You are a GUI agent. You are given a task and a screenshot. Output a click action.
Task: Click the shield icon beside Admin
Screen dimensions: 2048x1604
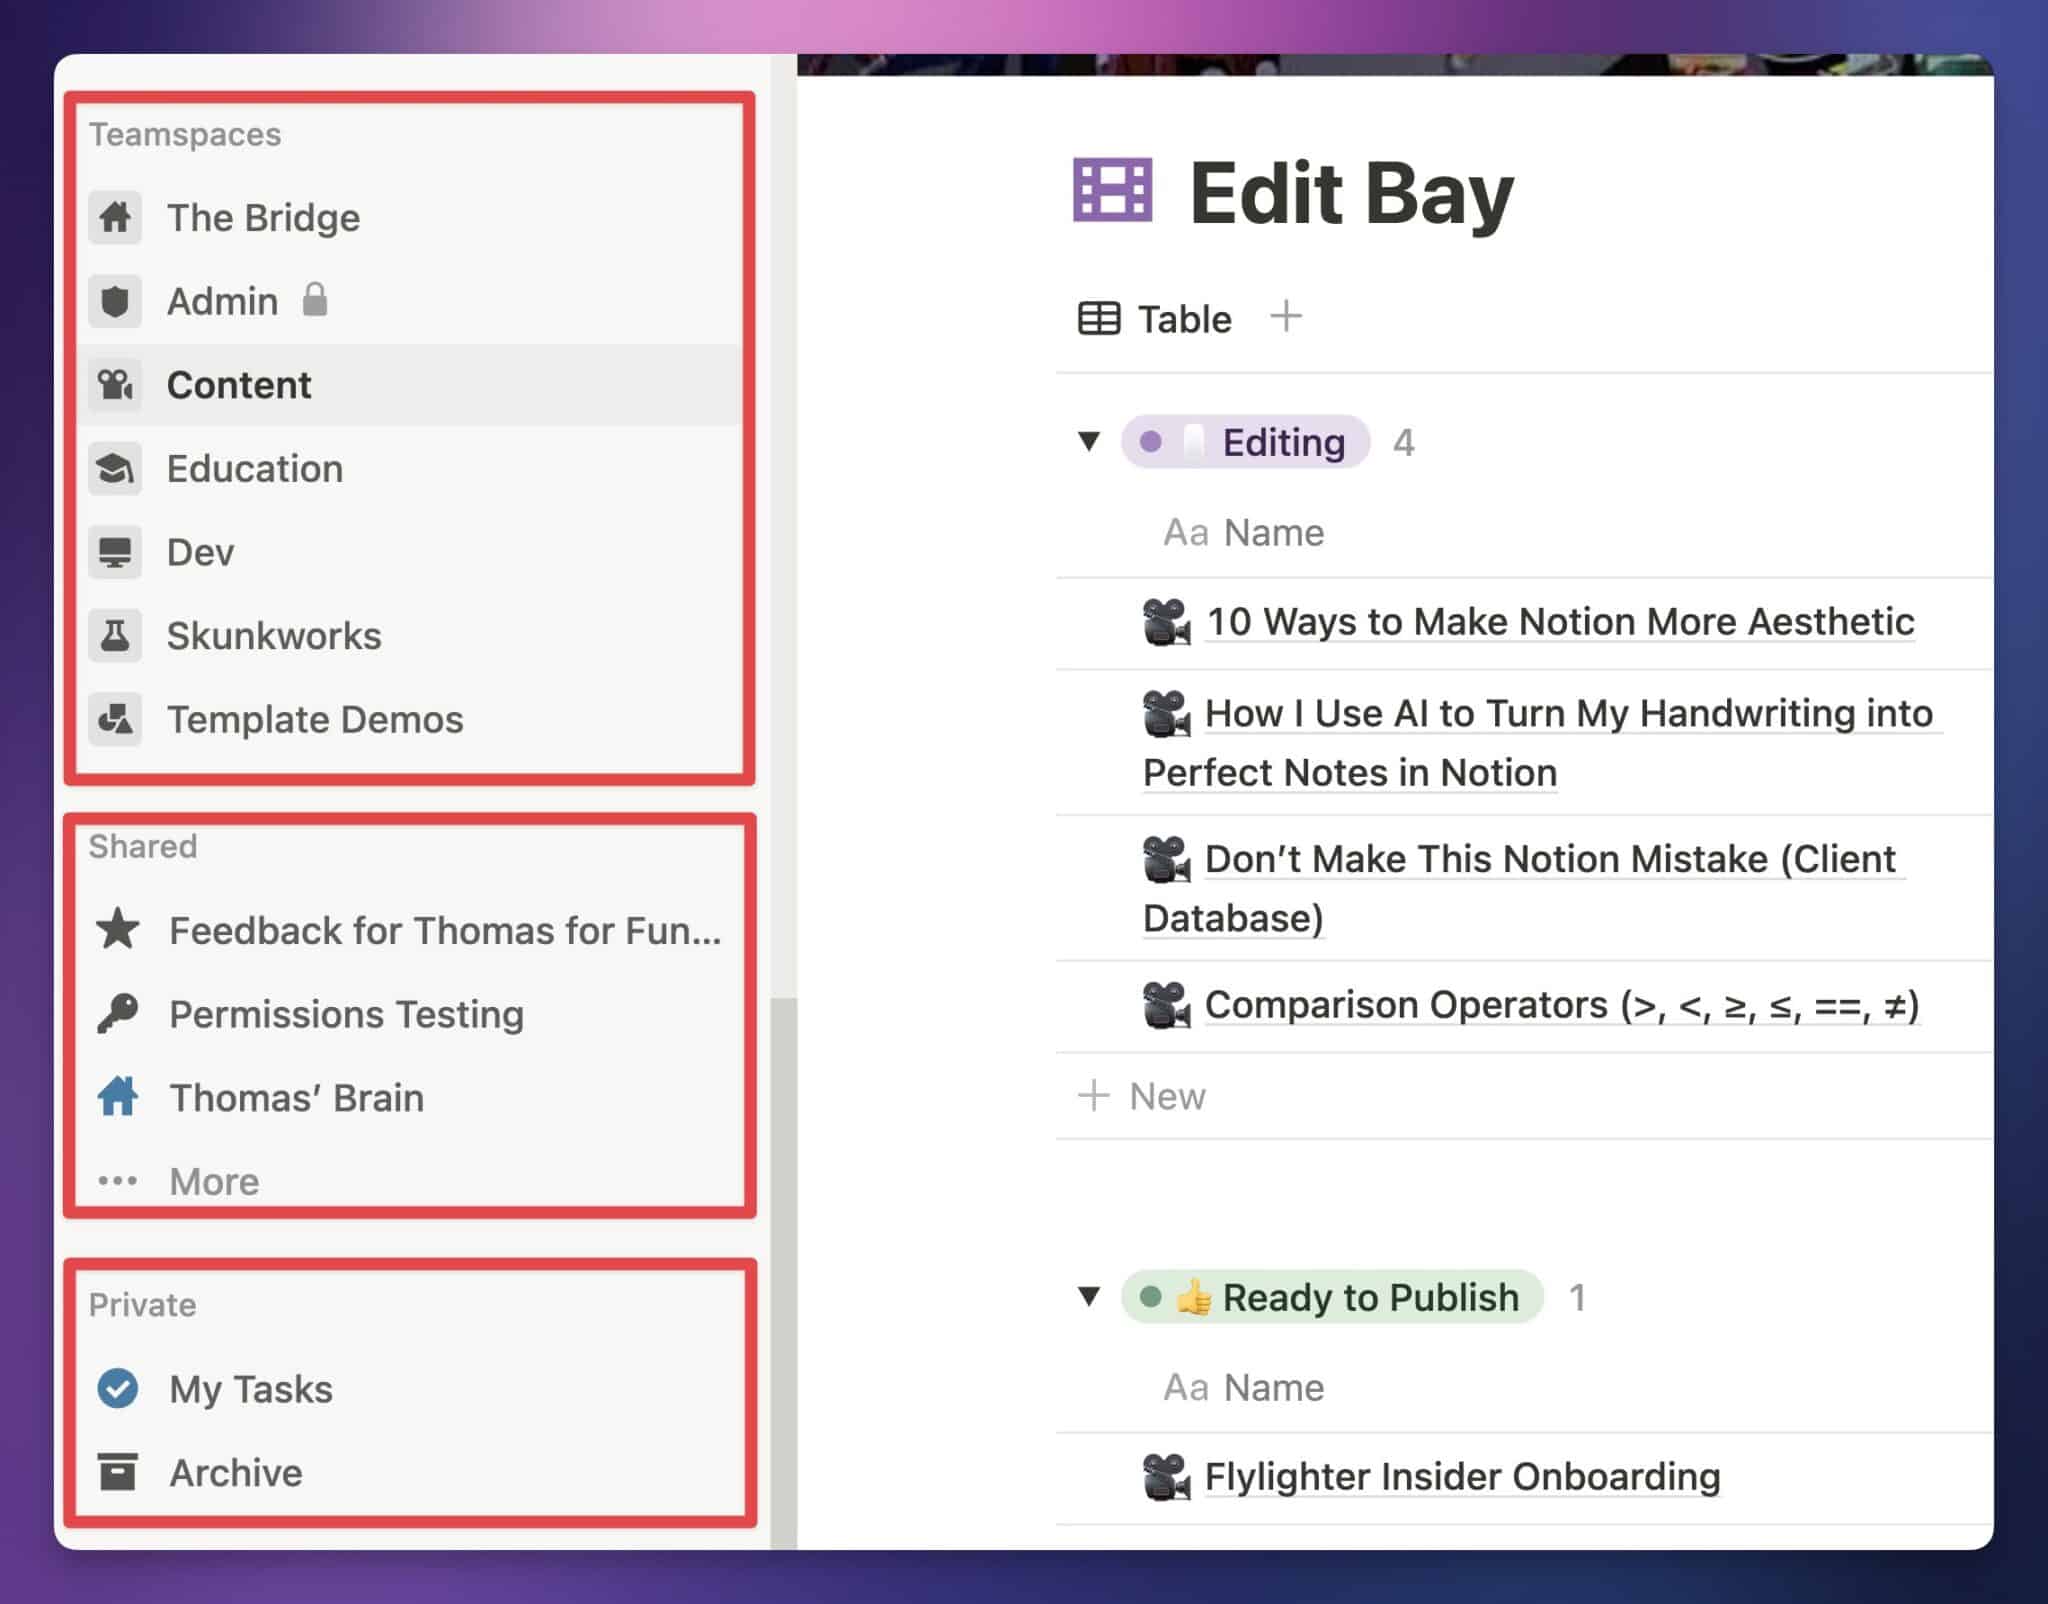tap(115, 301)
